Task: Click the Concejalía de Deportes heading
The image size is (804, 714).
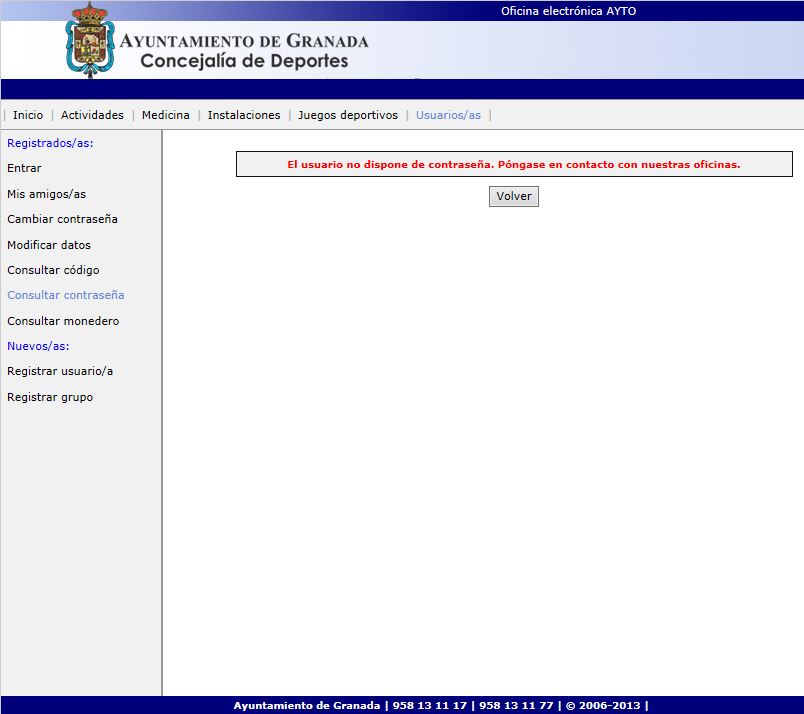Action: (245, 61)
